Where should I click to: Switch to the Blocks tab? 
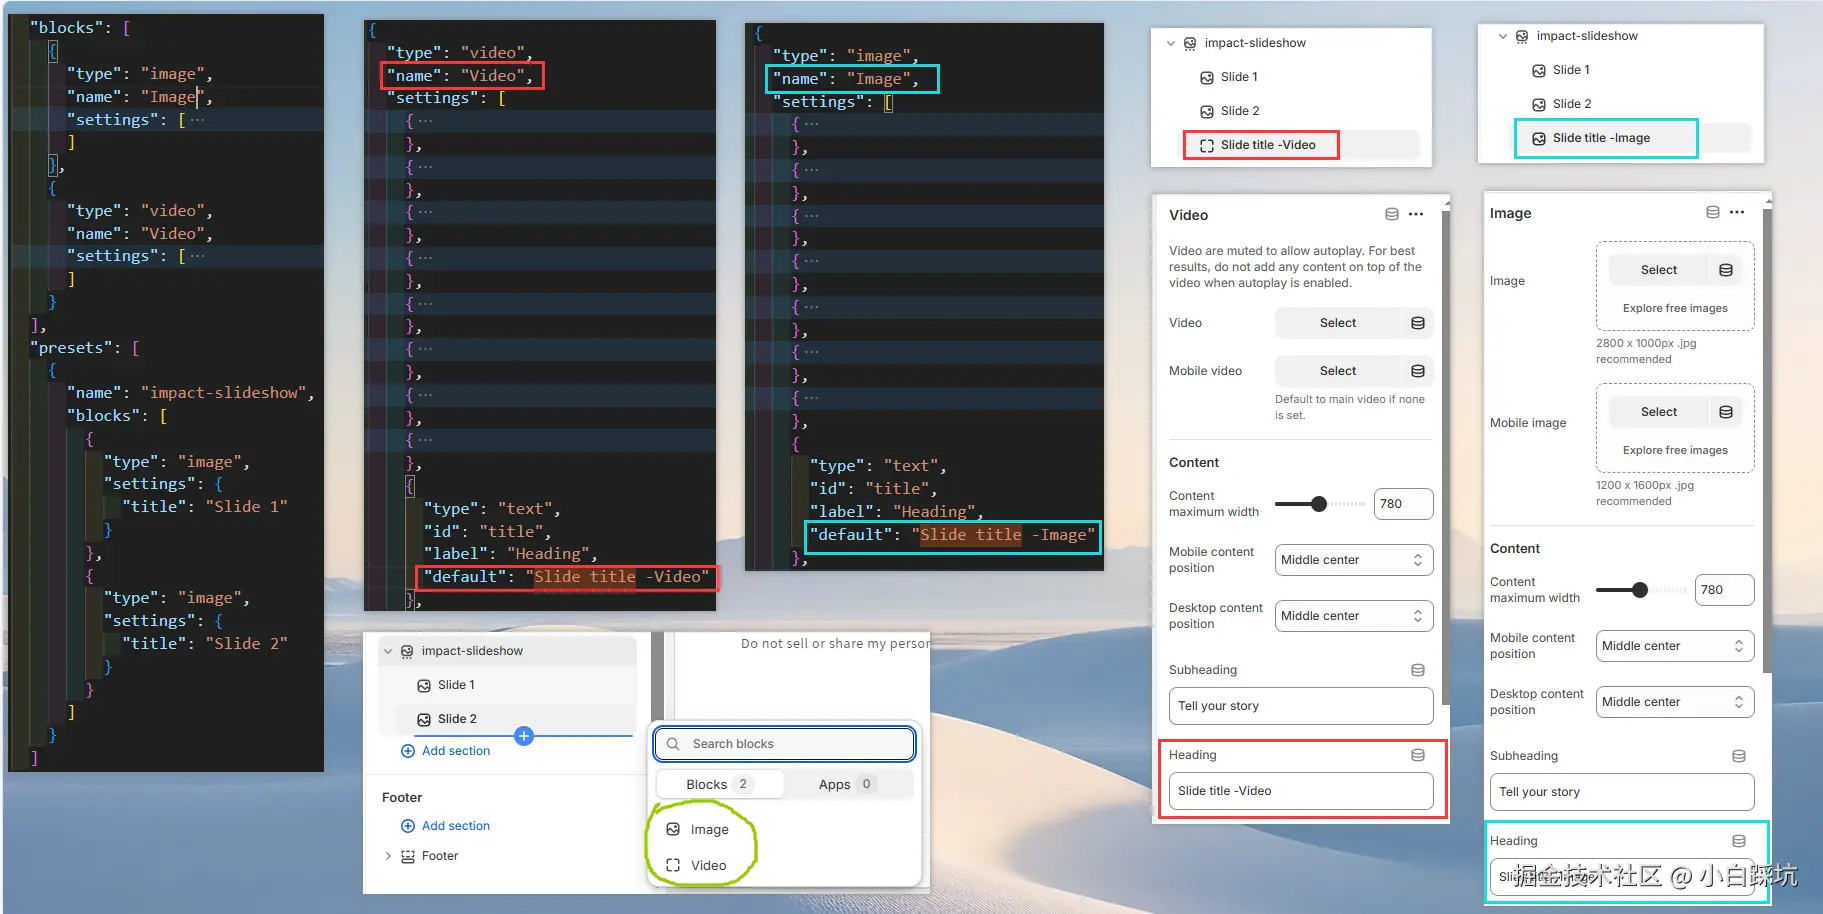coord(719,785)
